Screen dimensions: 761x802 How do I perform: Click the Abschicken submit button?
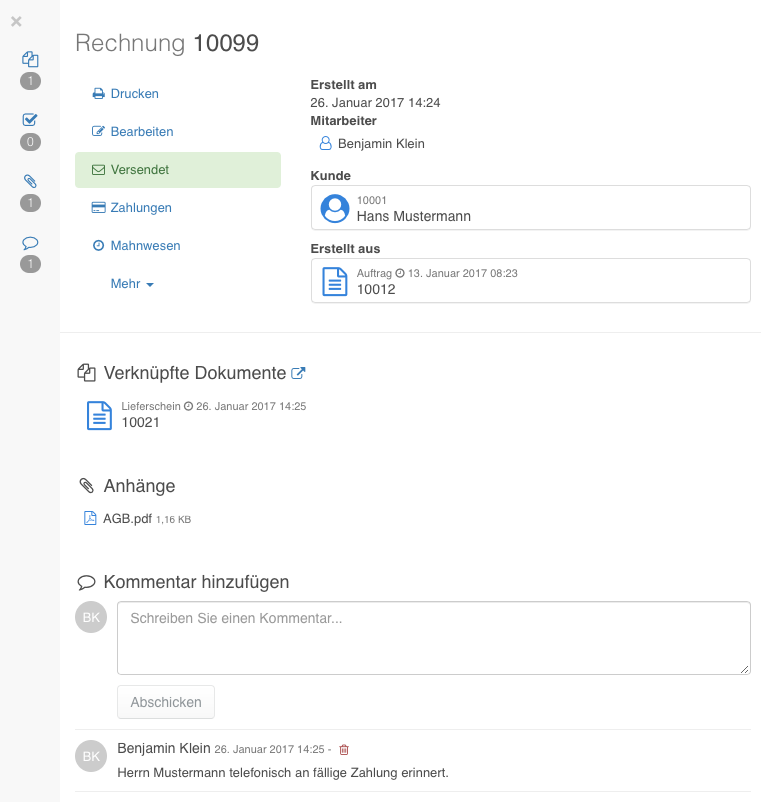(166, 702)
